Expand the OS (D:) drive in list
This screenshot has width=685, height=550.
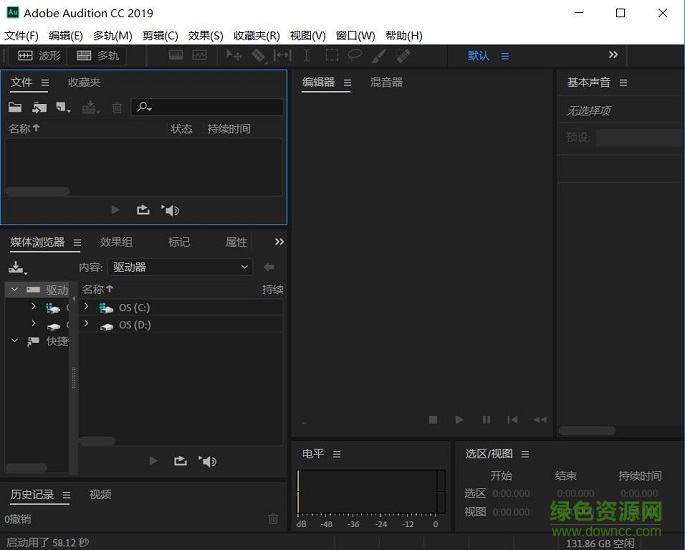86,324
